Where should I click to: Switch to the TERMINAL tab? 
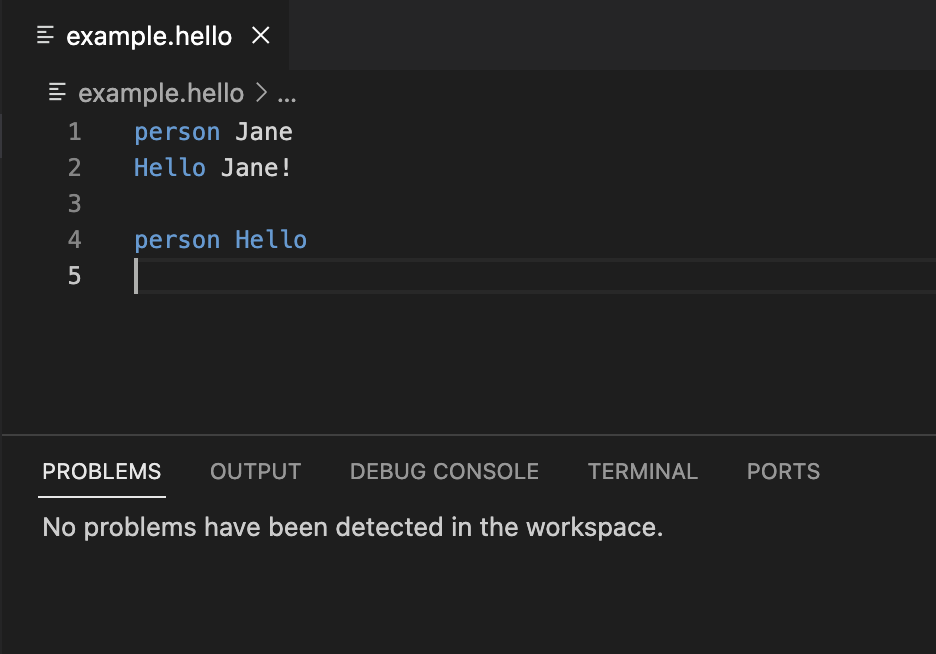tap(643, 471)
